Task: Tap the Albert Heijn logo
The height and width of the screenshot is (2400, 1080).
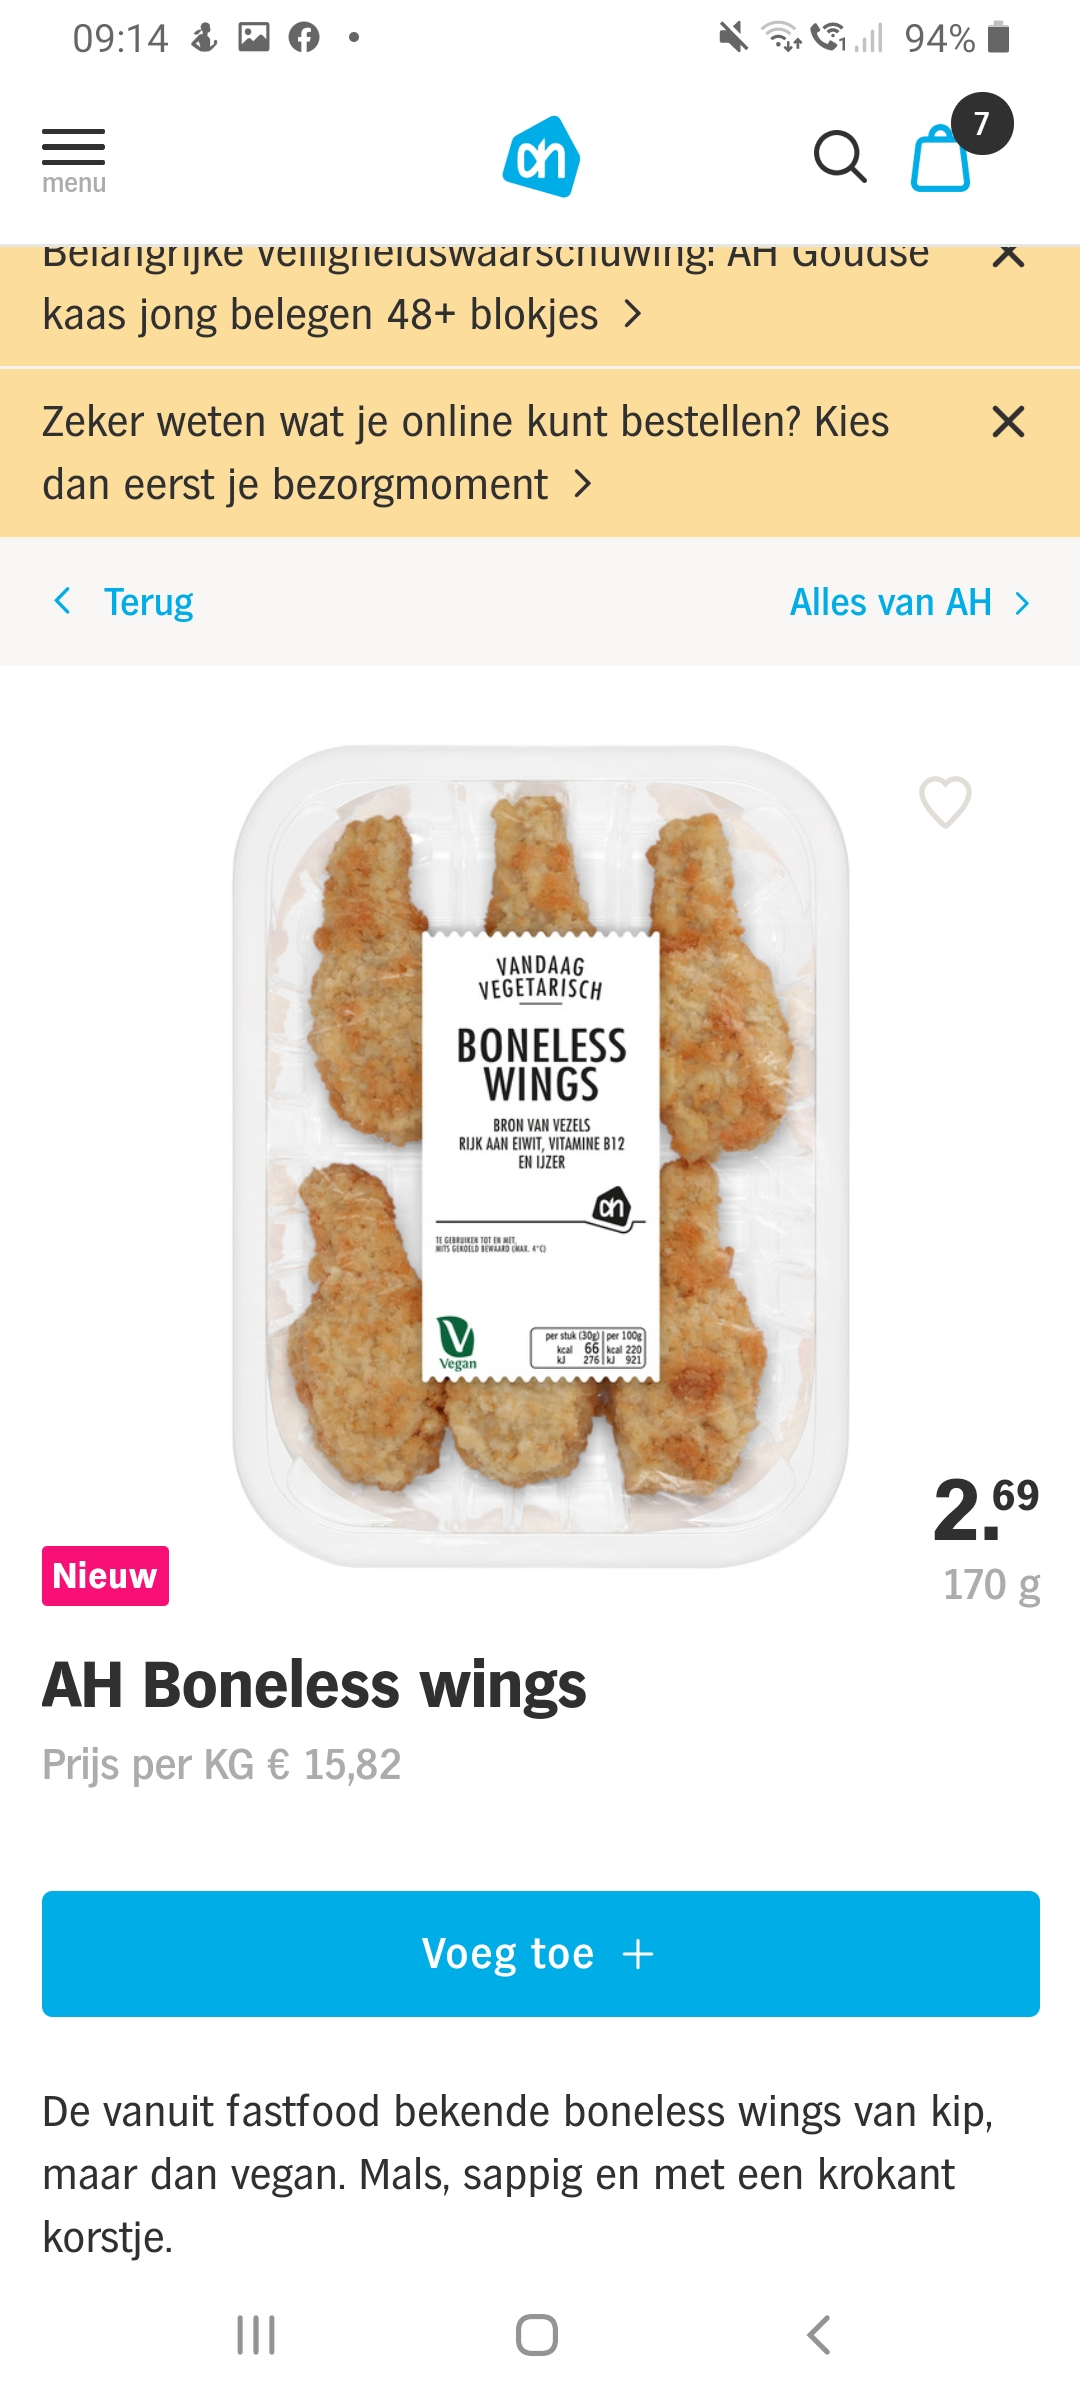Action: coord(541,157)
